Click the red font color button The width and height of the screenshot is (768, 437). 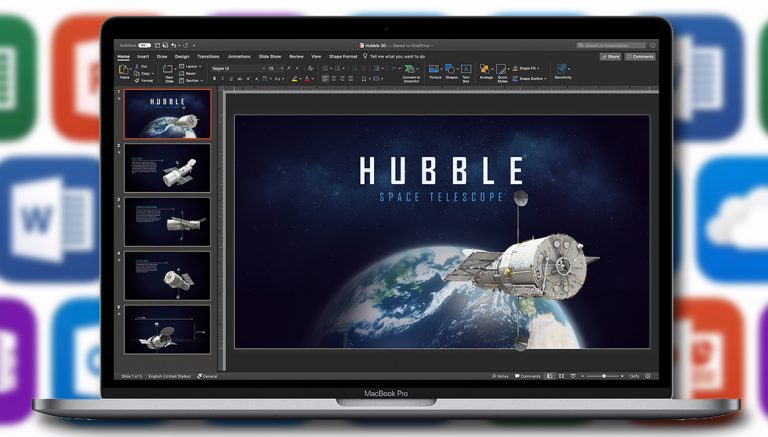tap(307, 78)
